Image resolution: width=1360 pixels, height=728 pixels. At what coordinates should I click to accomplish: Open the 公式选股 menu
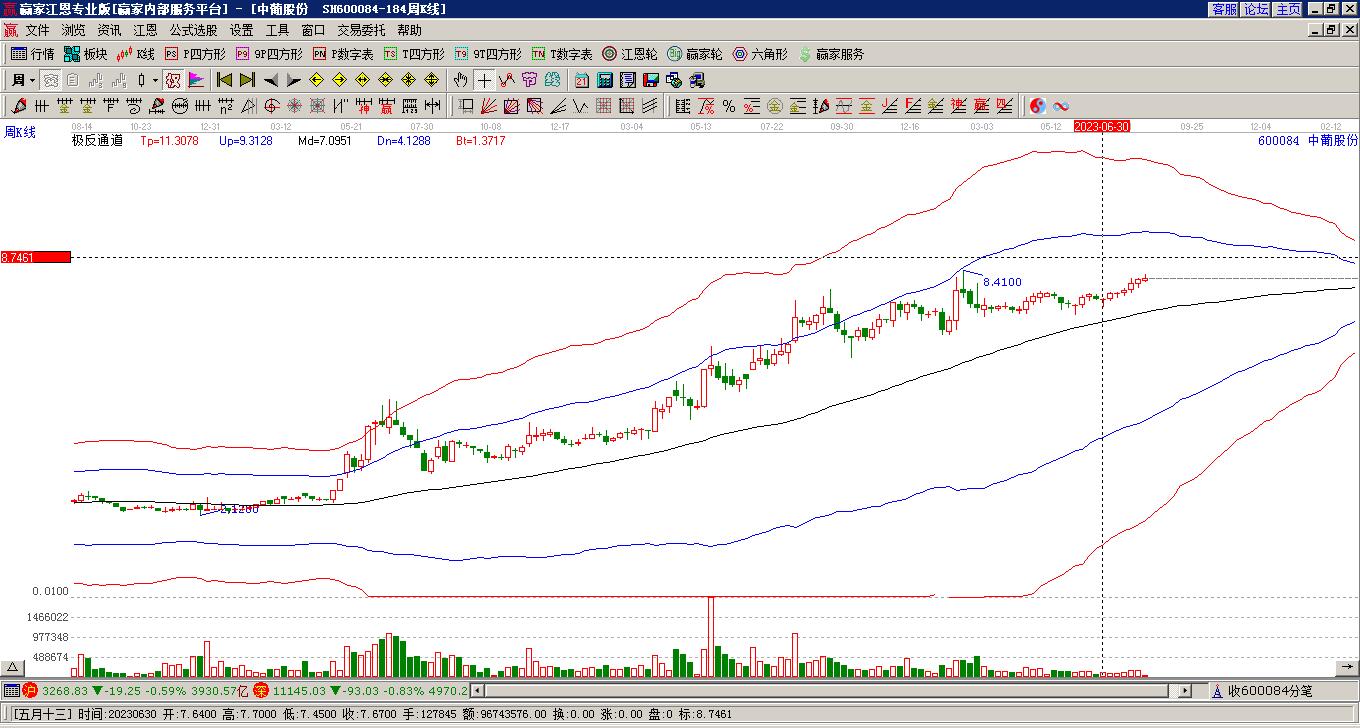(x=193, y=31)
